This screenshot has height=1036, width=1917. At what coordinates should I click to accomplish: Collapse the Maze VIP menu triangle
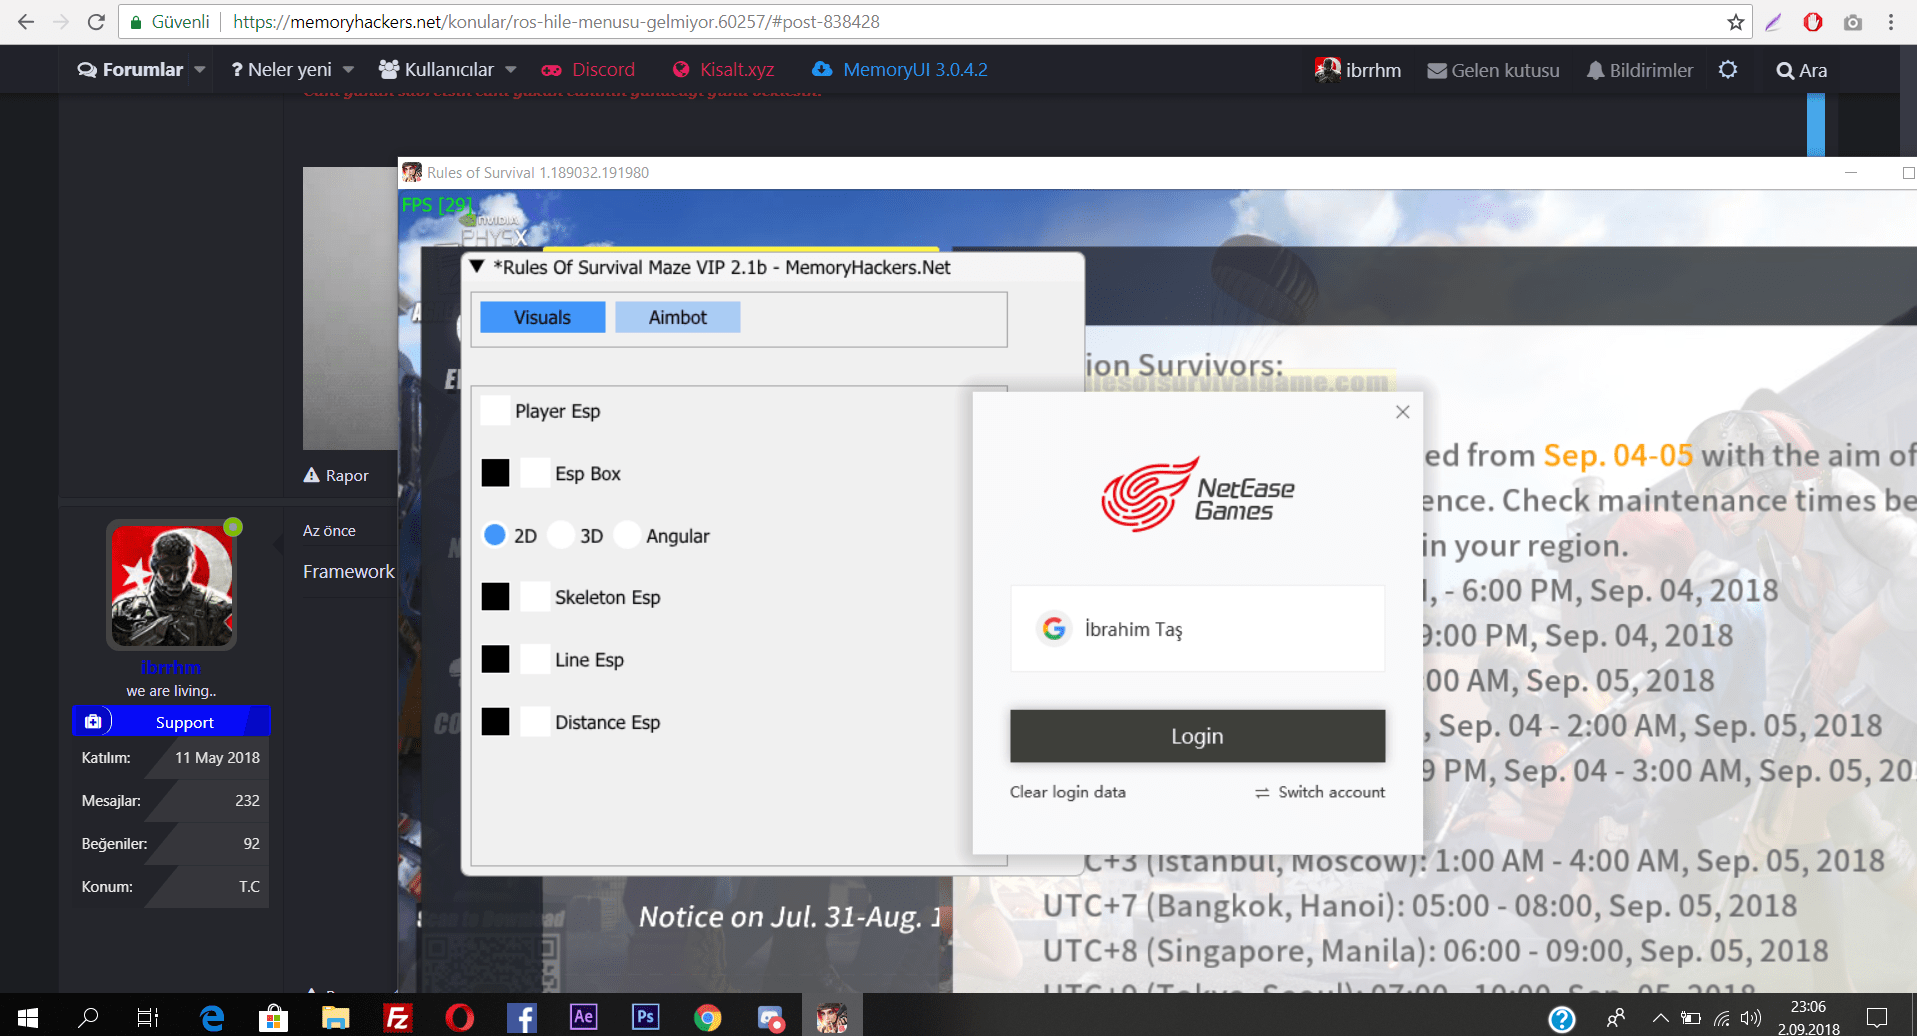point(477,267)
